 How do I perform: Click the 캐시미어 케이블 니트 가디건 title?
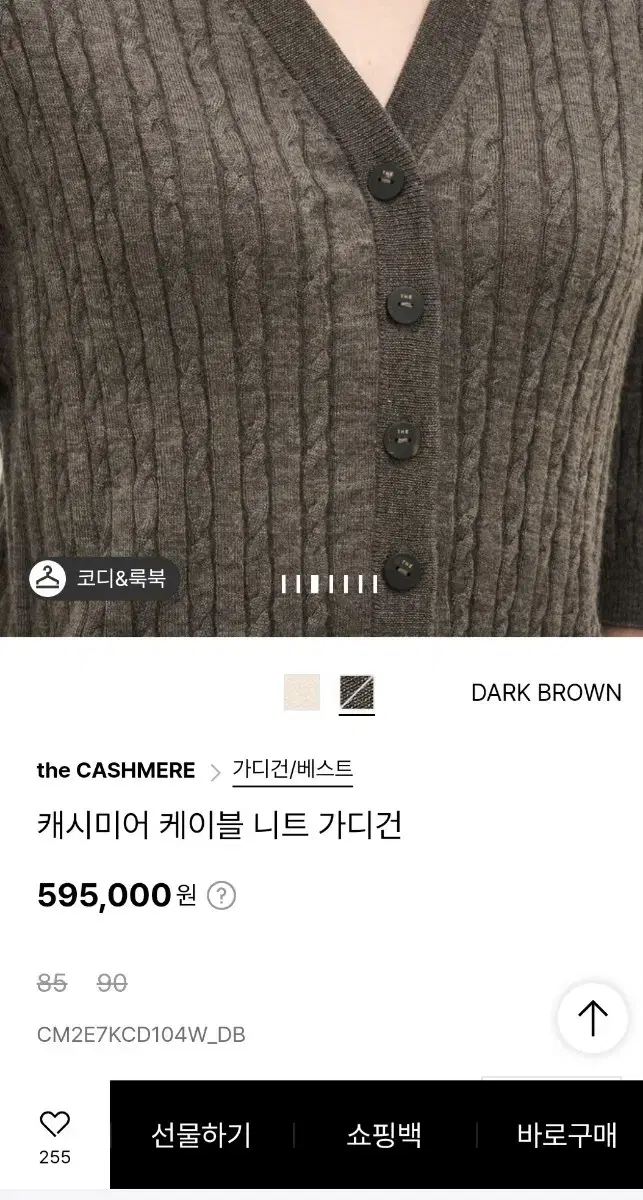click(x=219, y=826)
